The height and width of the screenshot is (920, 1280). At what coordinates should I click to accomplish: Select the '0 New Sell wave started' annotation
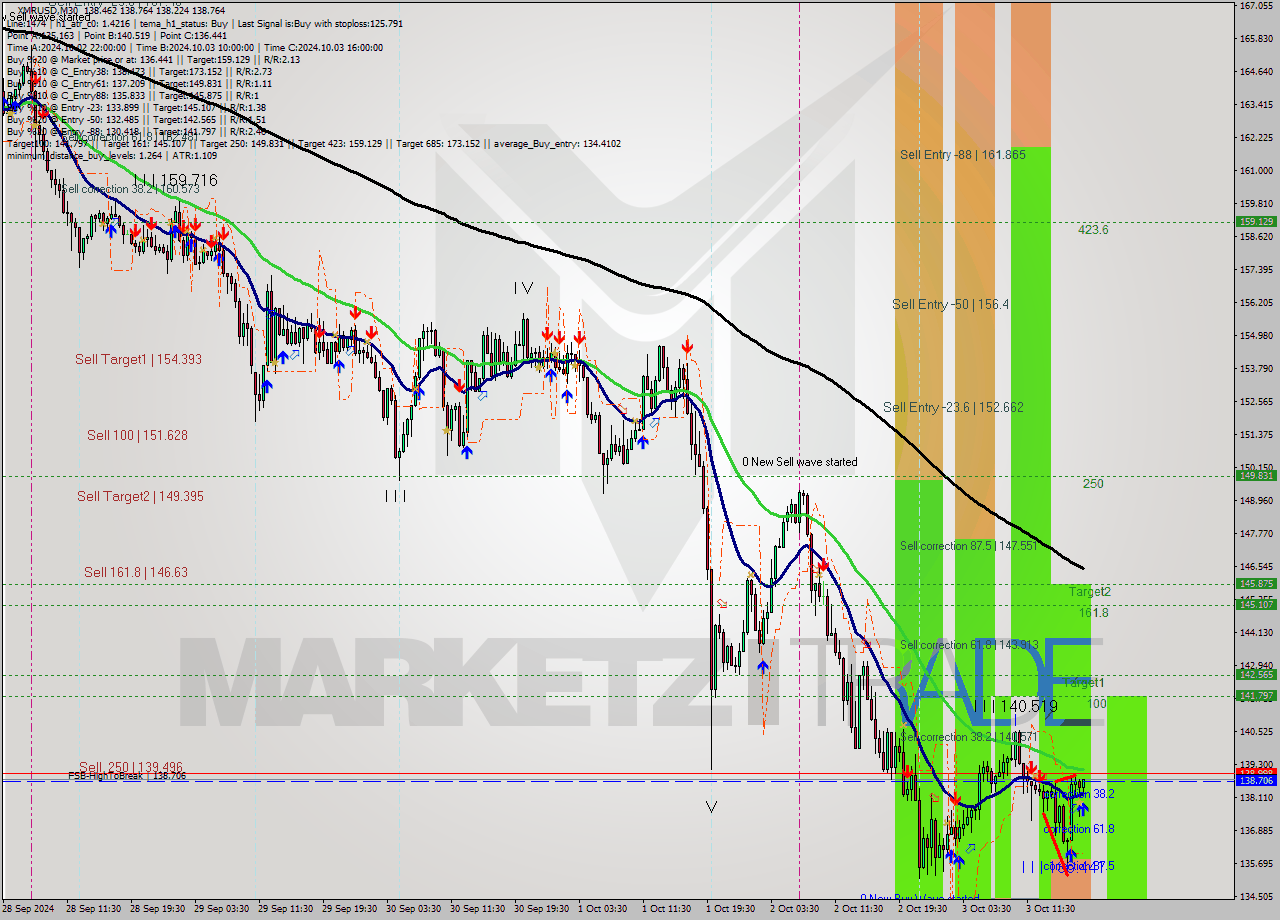pos(799,462)
